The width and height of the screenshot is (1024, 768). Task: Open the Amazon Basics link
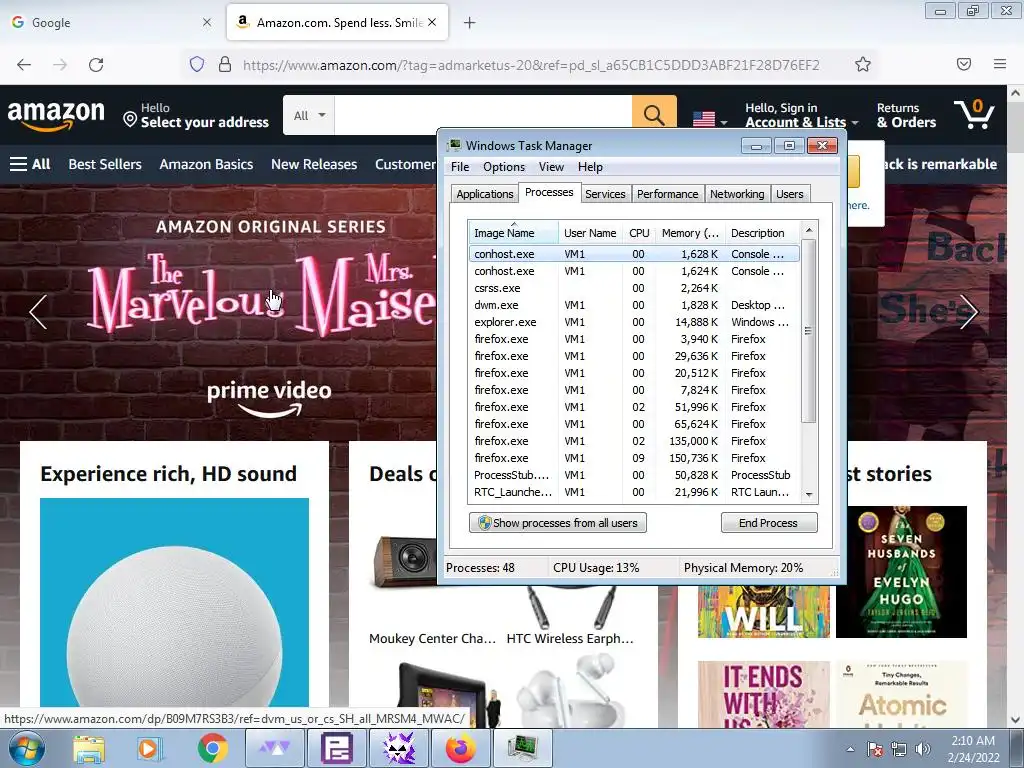pyautogui.click(x=206, y=164)
